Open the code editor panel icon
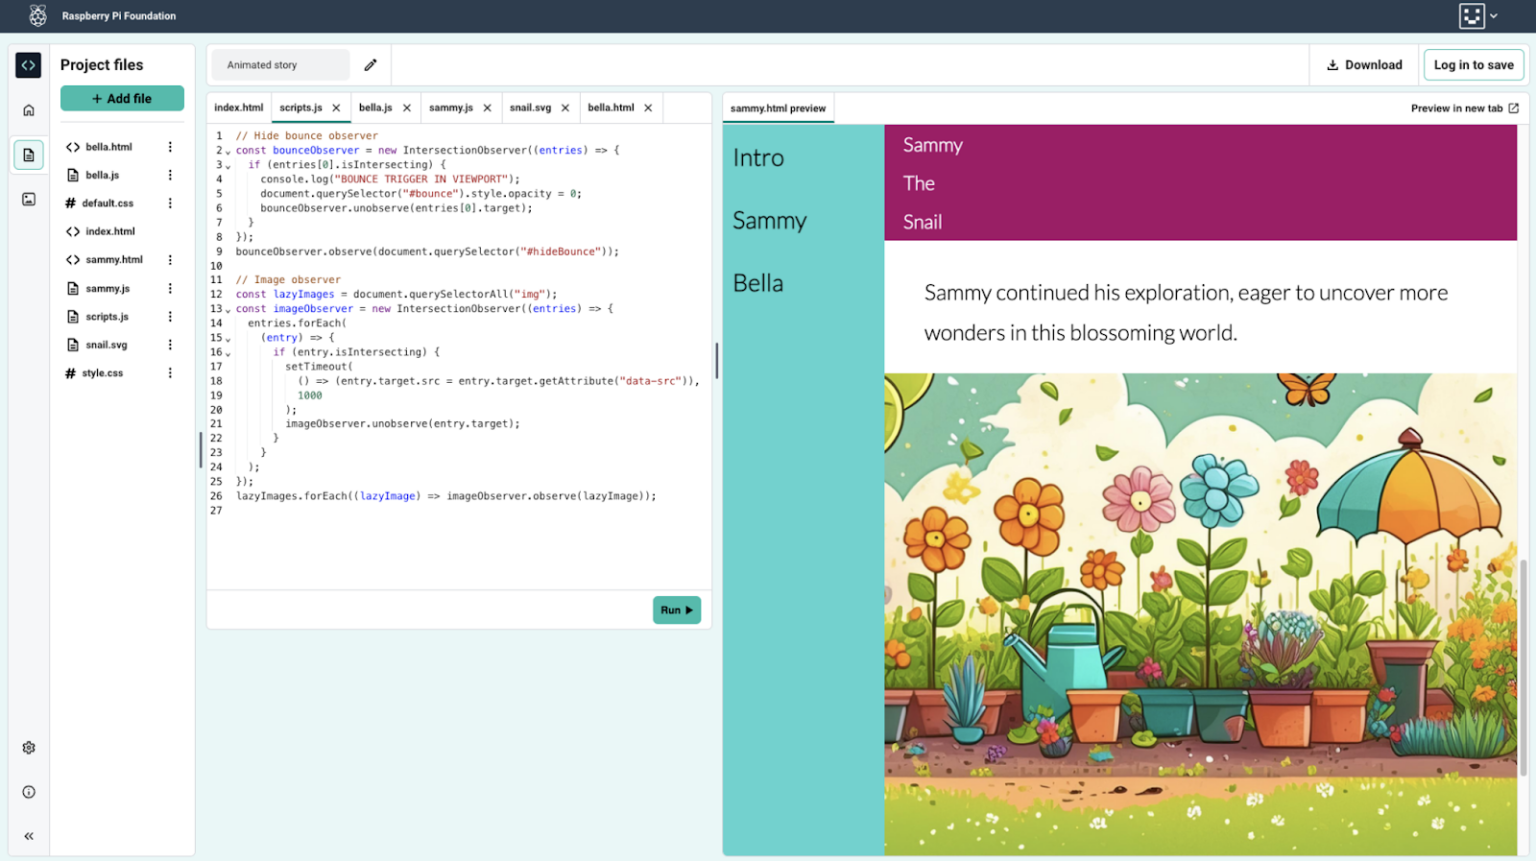 [28, 64]
